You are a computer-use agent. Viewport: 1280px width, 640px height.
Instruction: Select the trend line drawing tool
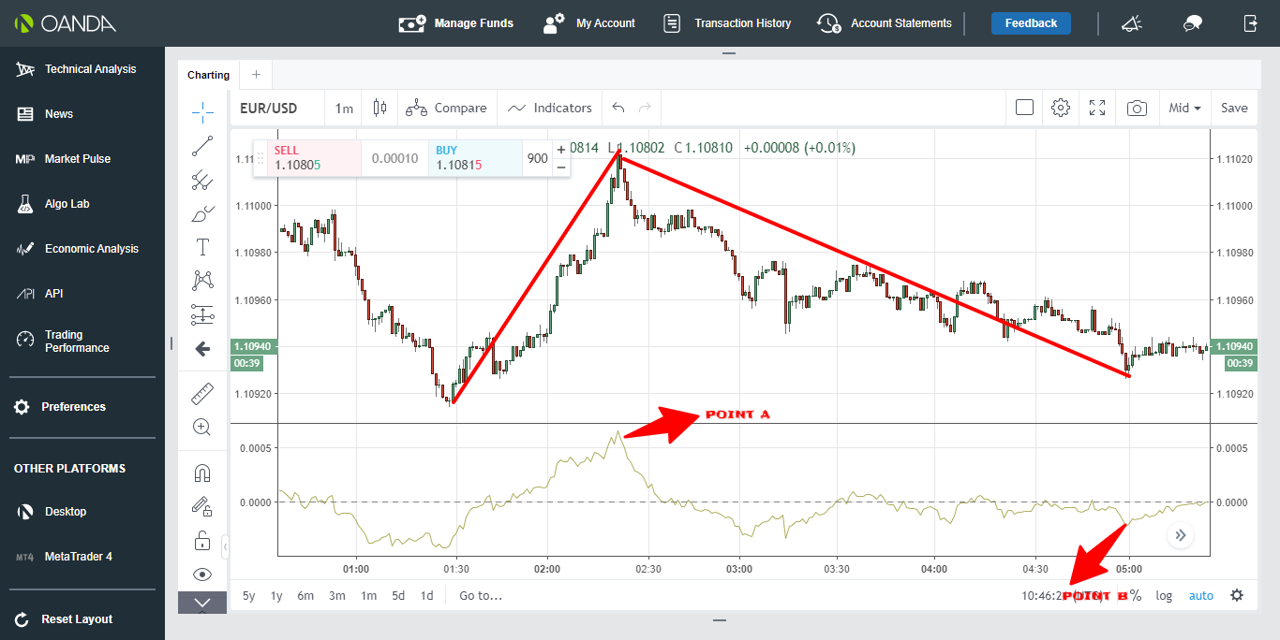[202, 146]
